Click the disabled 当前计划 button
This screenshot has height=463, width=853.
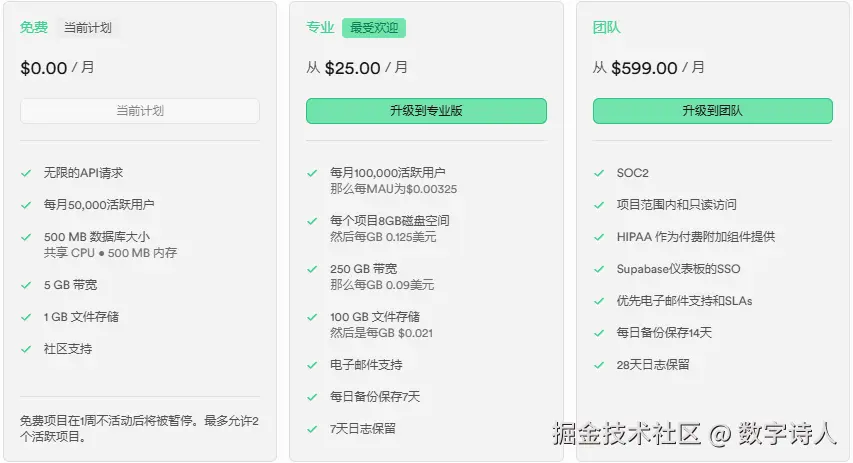click(140, 111)
